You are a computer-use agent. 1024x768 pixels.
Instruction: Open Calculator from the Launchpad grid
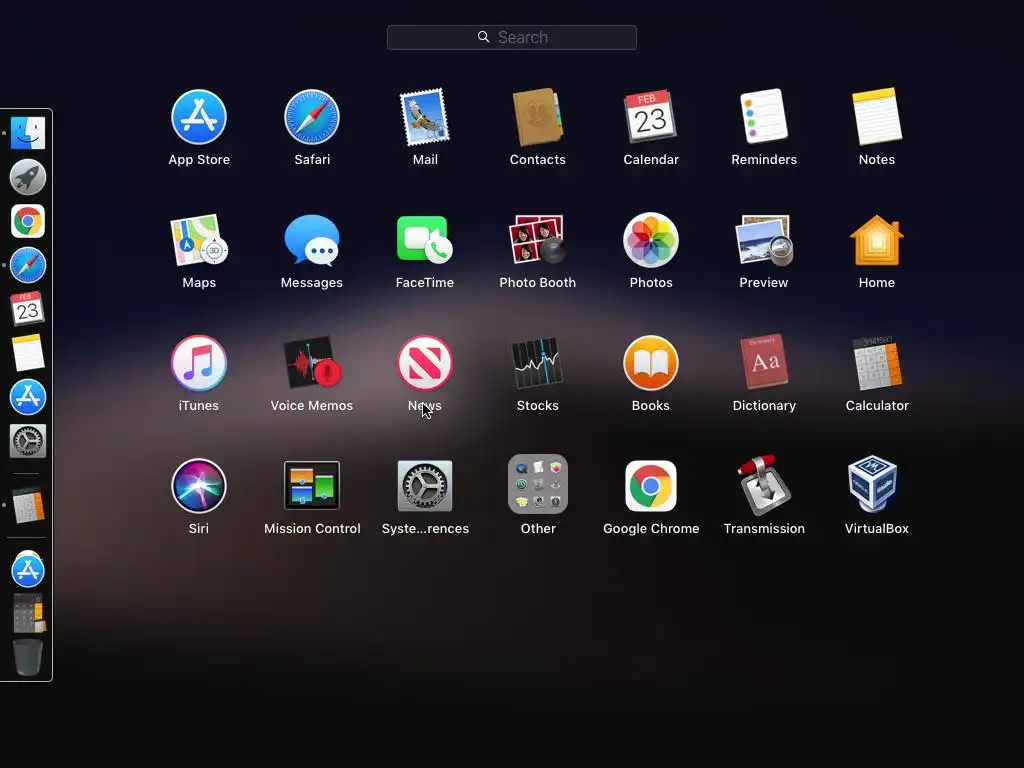[x=877, y=363]
